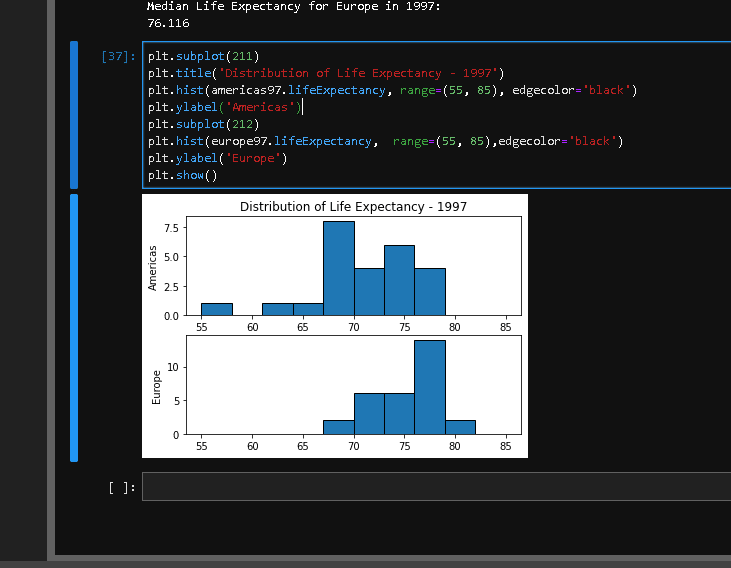
Task: Select the cell 37 execution prompt
Action: pyautogui.click(x=118, y=56)
